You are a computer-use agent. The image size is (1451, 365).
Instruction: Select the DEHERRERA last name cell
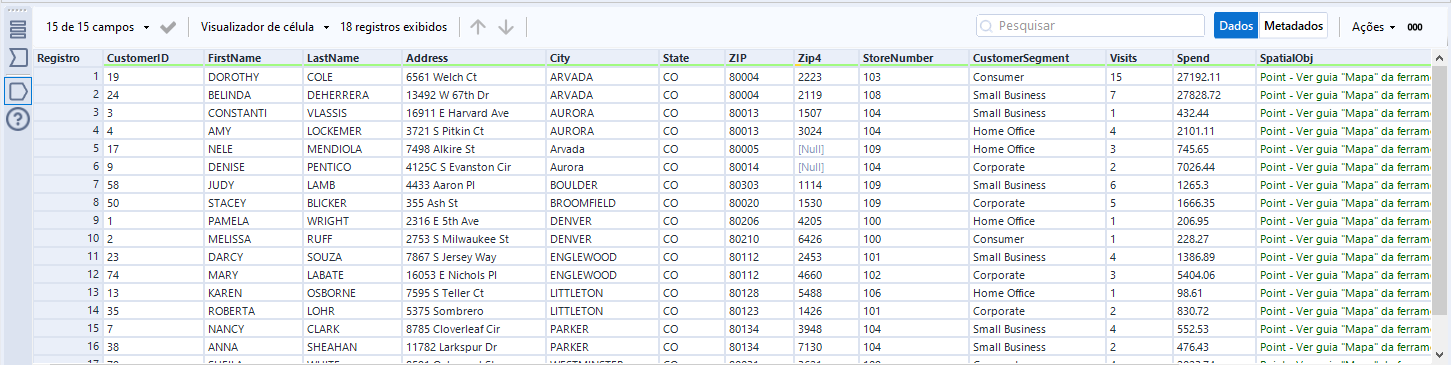click(352, 94)
